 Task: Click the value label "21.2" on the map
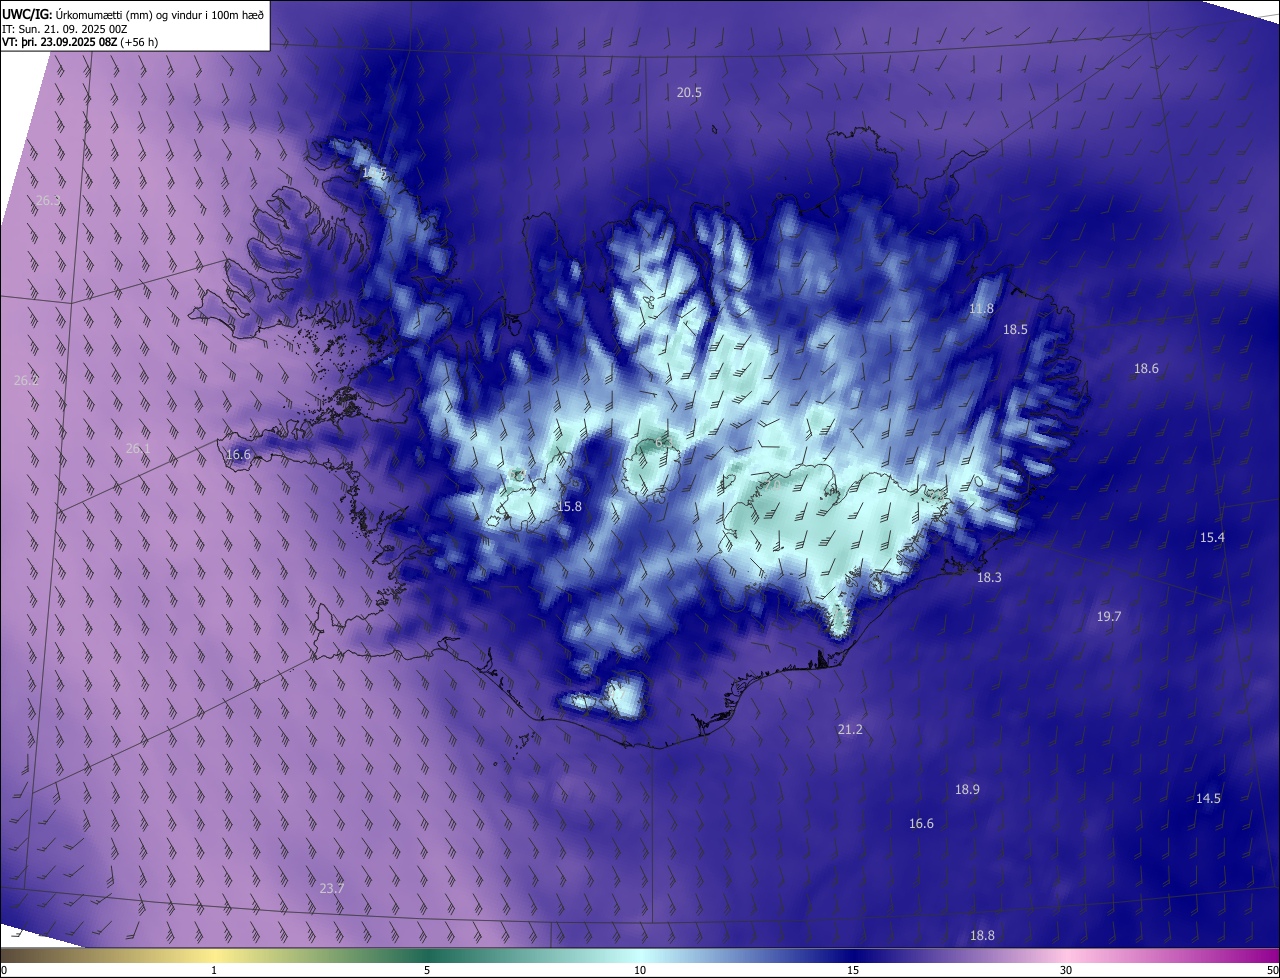850,730
